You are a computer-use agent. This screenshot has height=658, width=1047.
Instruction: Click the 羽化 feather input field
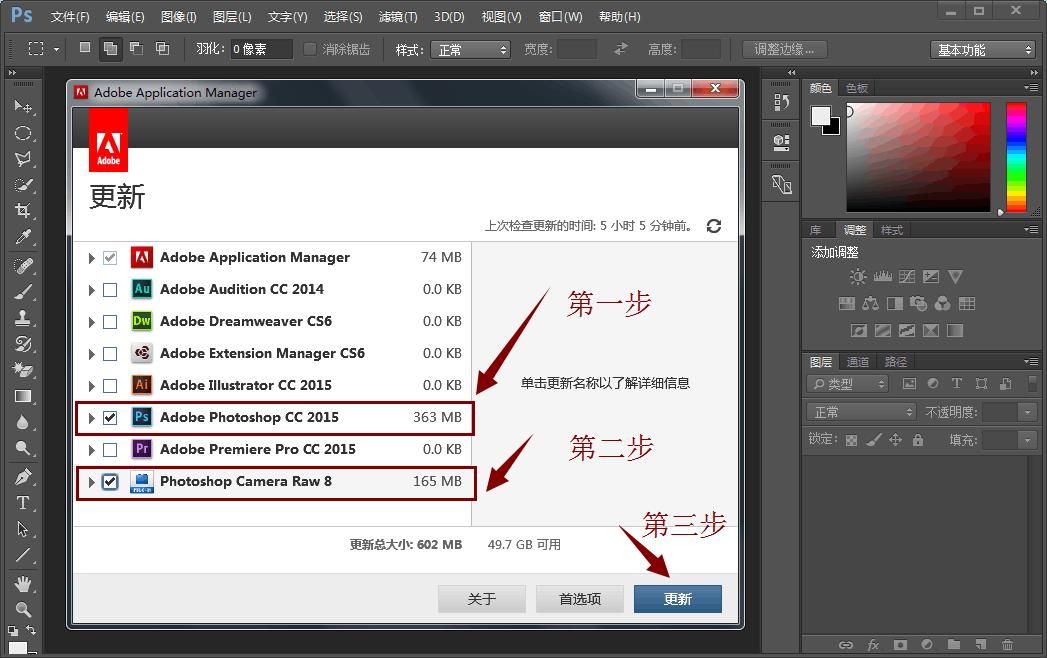click(261, 49)
